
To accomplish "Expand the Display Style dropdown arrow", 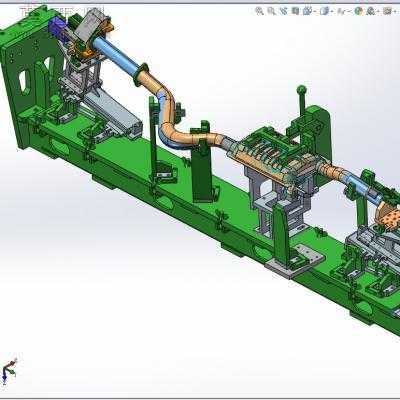I will point(332,12).
